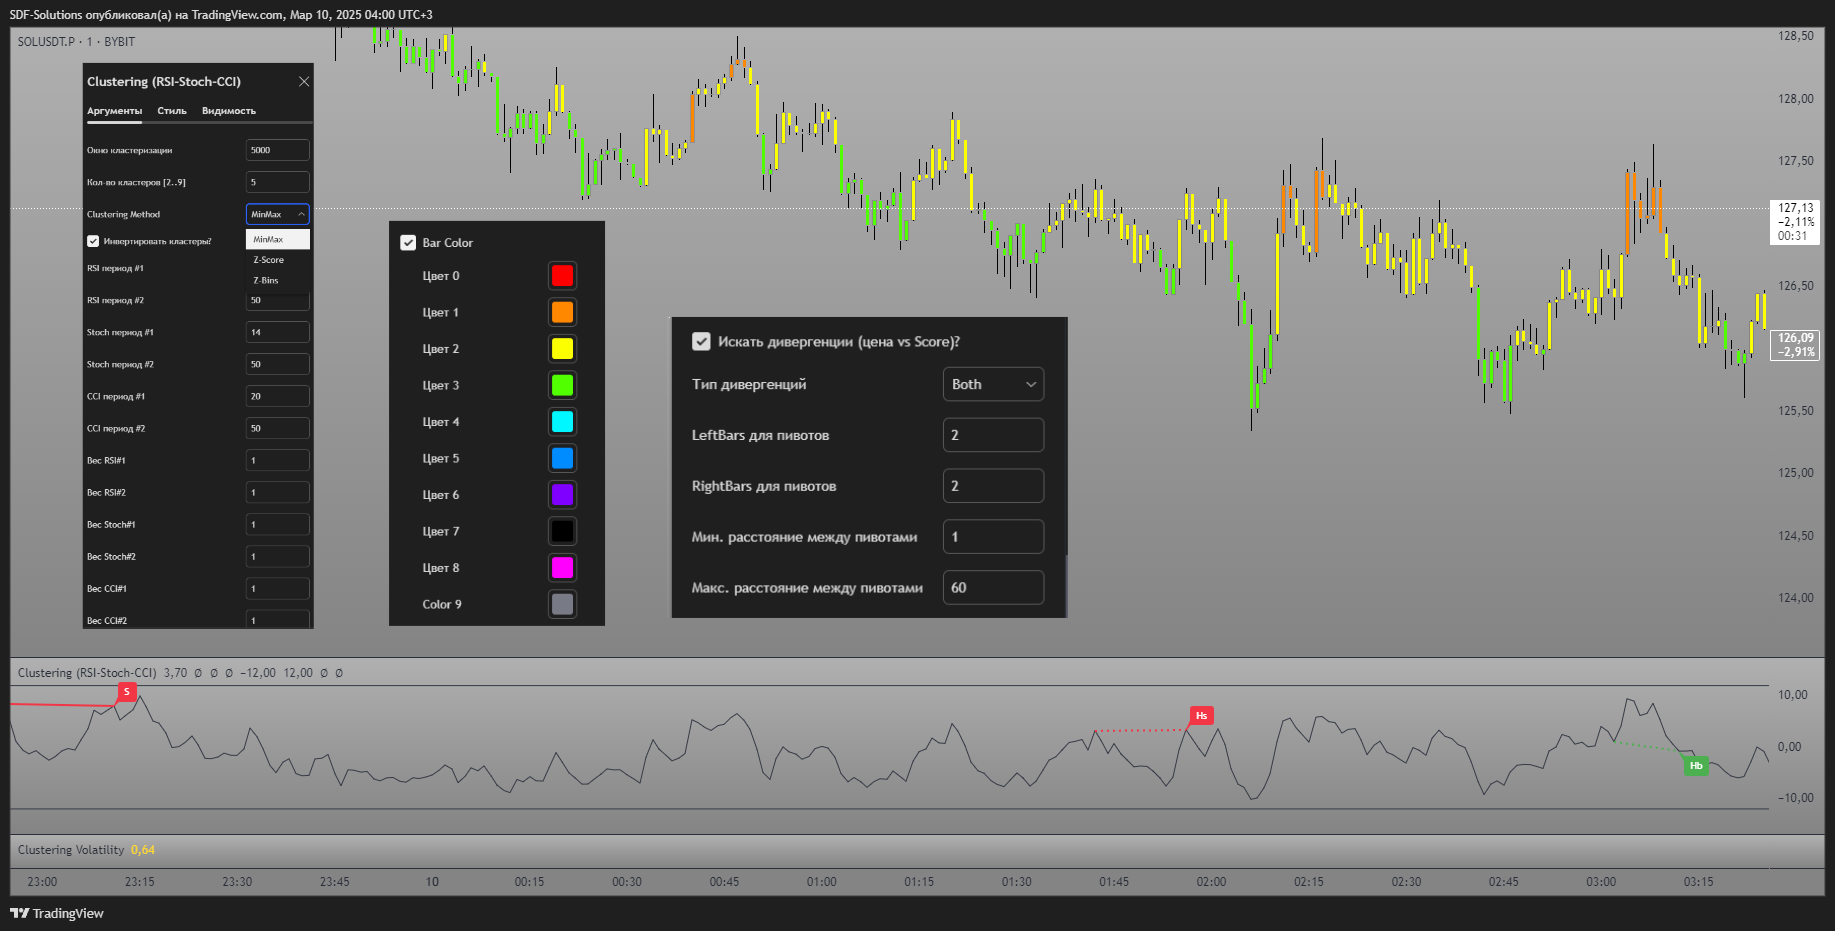Viewport: 1835px width, 931px height.
Task: Open the Тип дивергенций dropdown
Action: click(x=993, y=384)
